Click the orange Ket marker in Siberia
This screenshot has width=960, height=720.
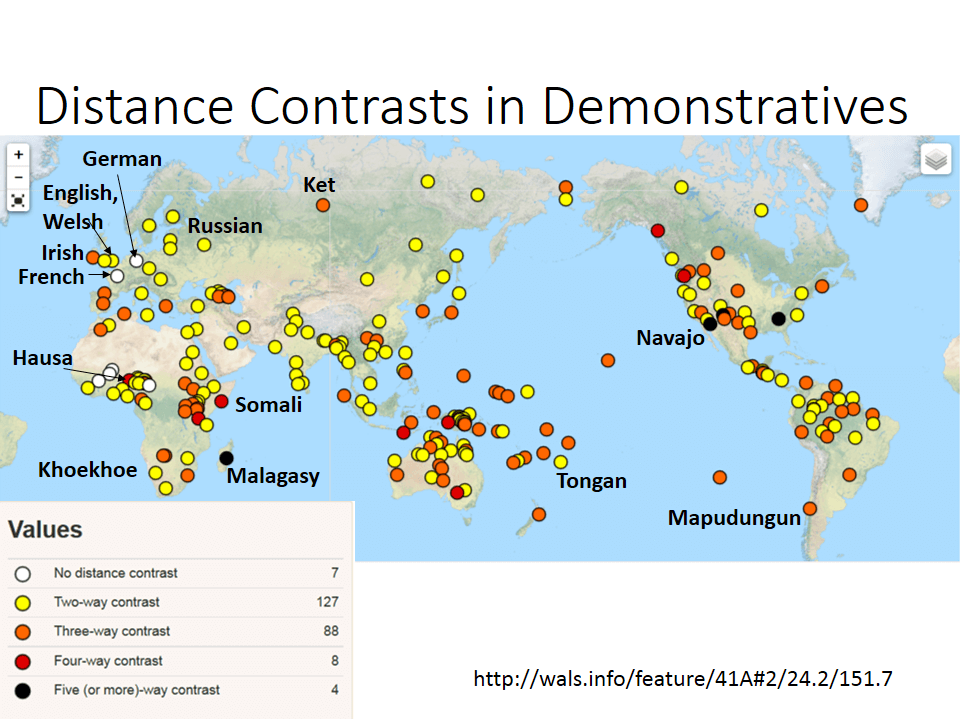pos(323,205)
